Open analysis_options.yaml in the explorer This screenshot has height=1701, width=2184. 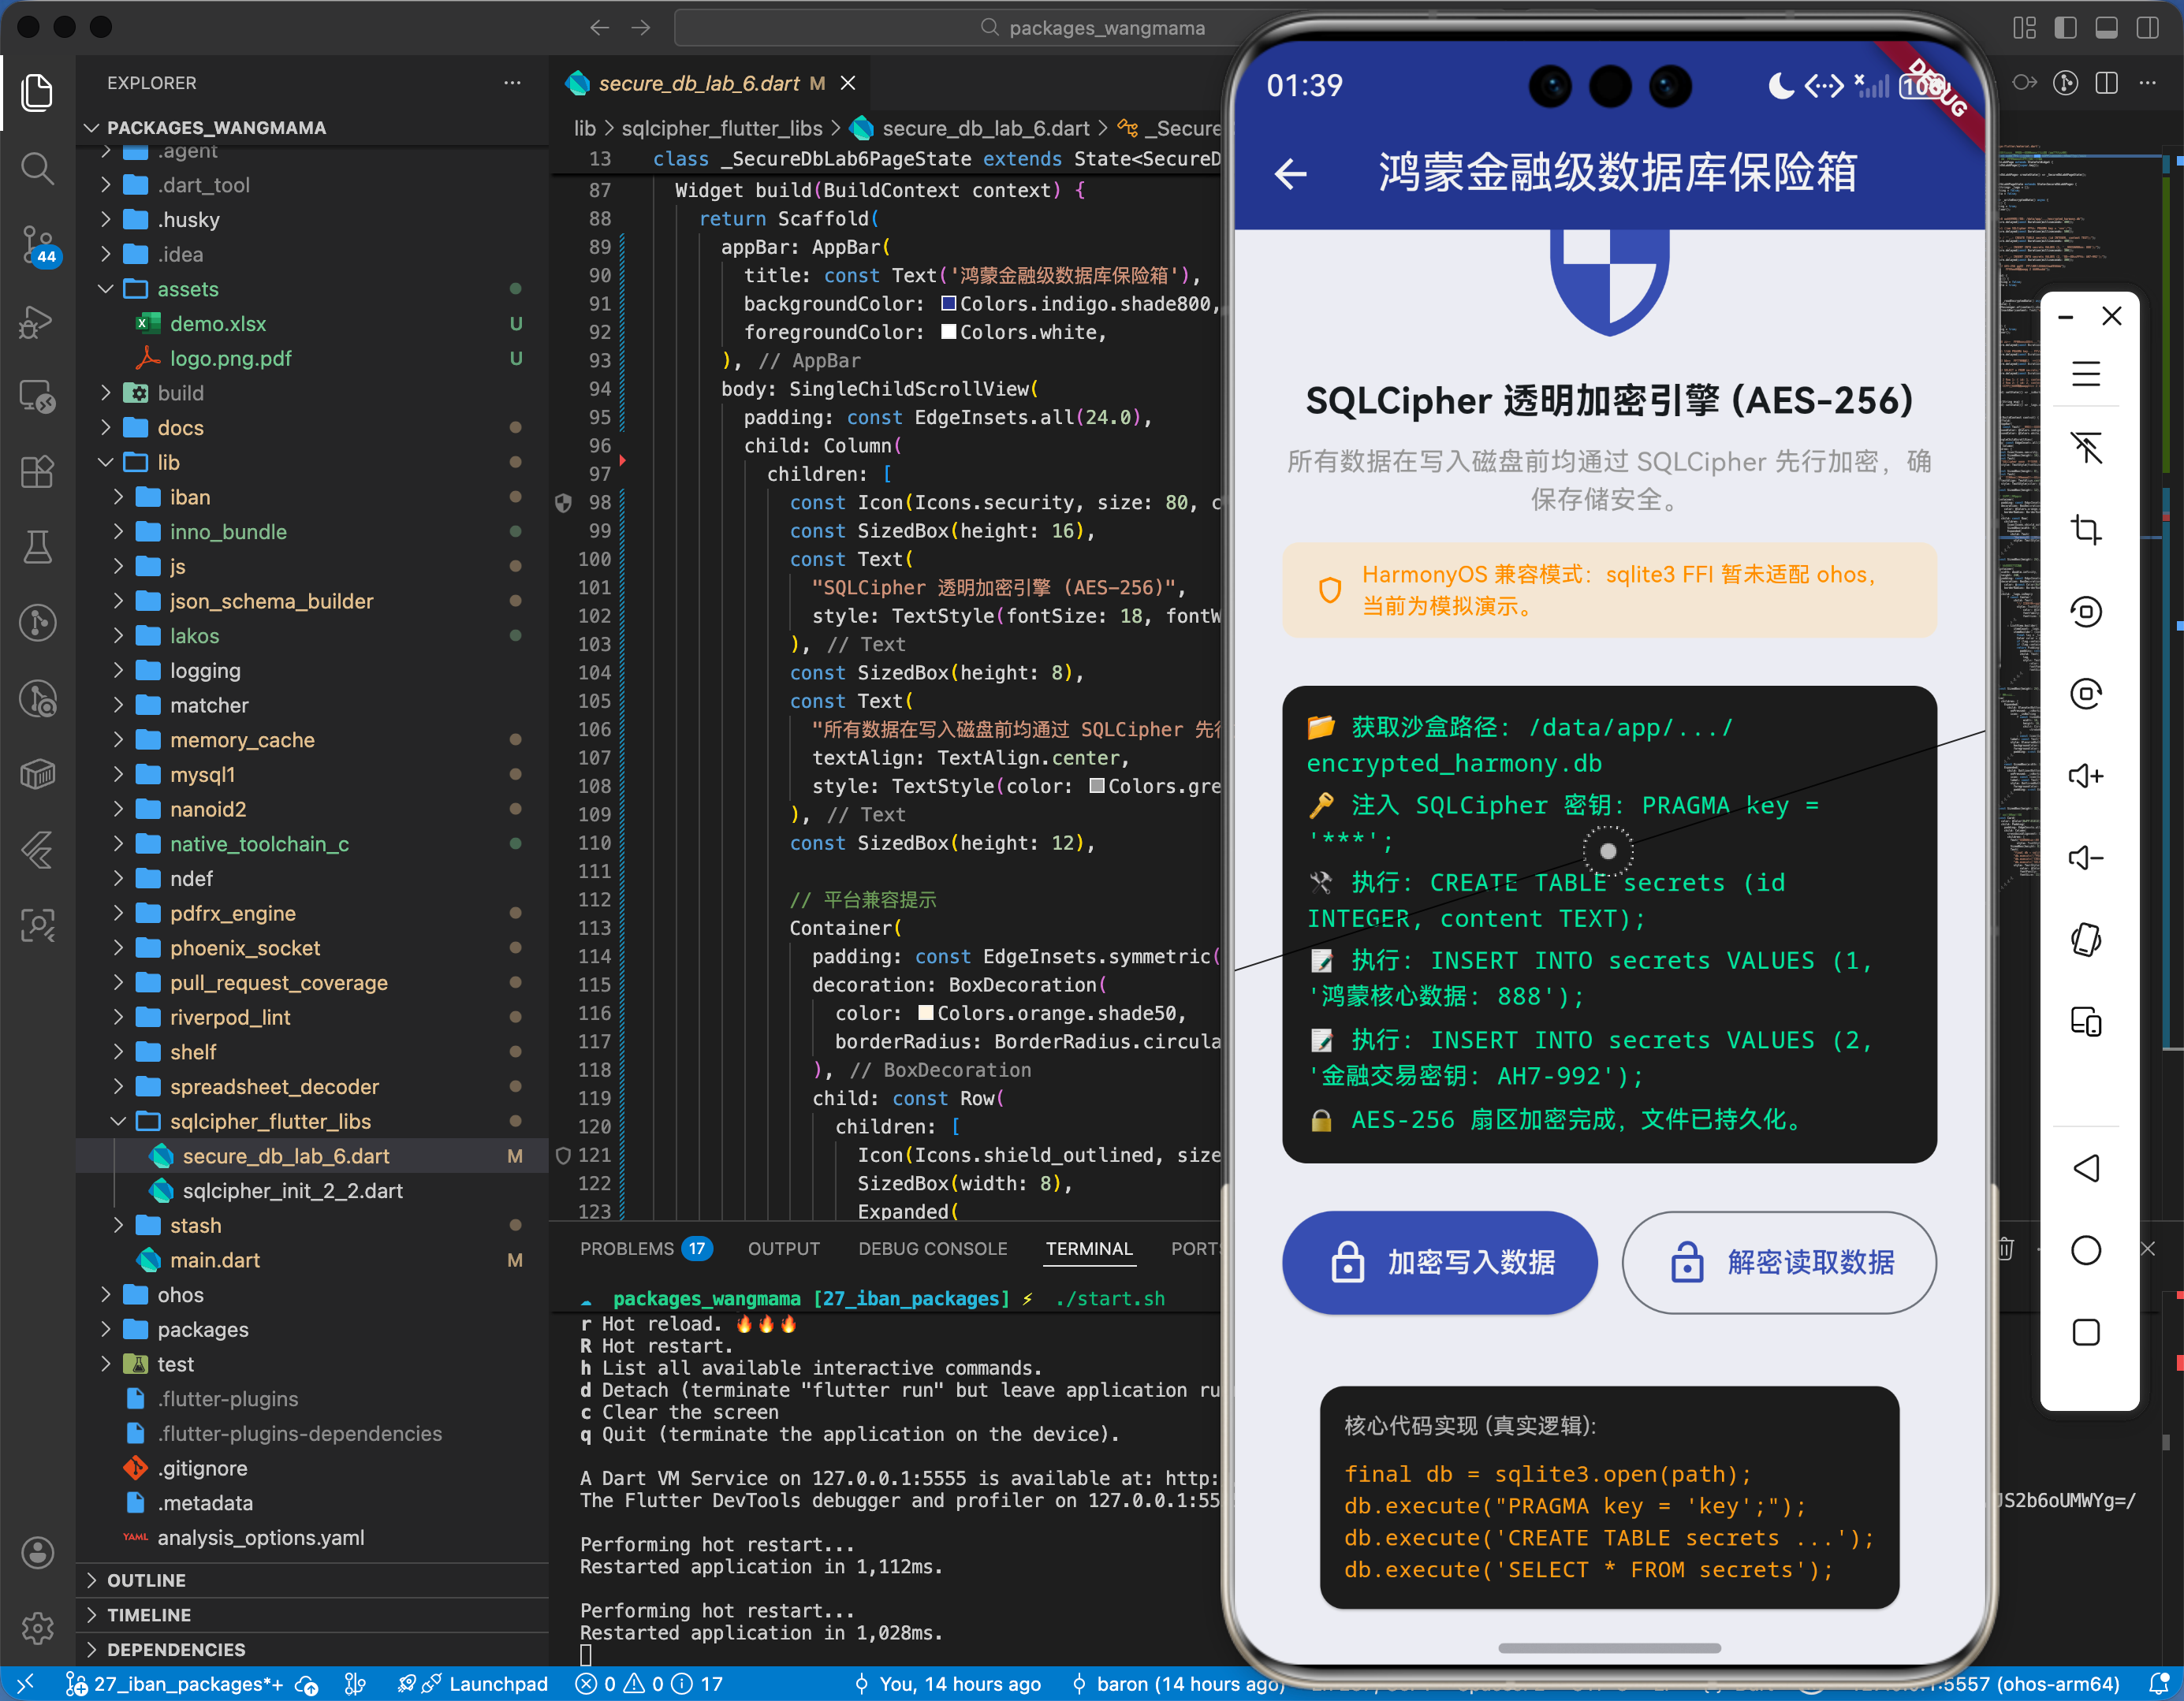260,1538
